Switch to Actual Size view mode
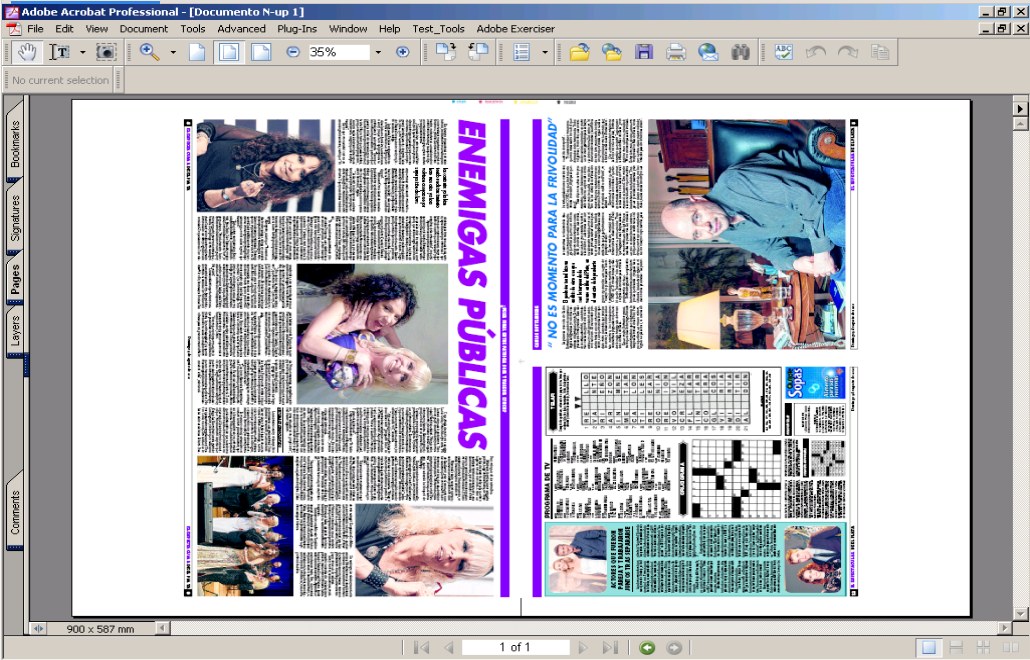This screenshot has height=660, width=1030. tap(198, 53)
